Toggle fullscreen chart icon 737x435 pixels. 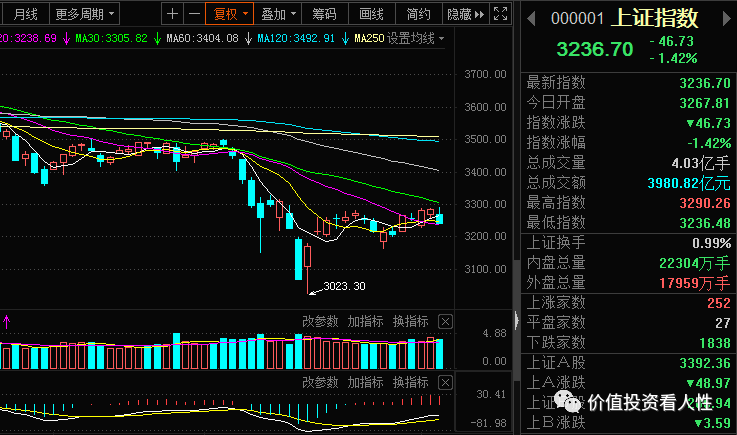coord(501,14)
